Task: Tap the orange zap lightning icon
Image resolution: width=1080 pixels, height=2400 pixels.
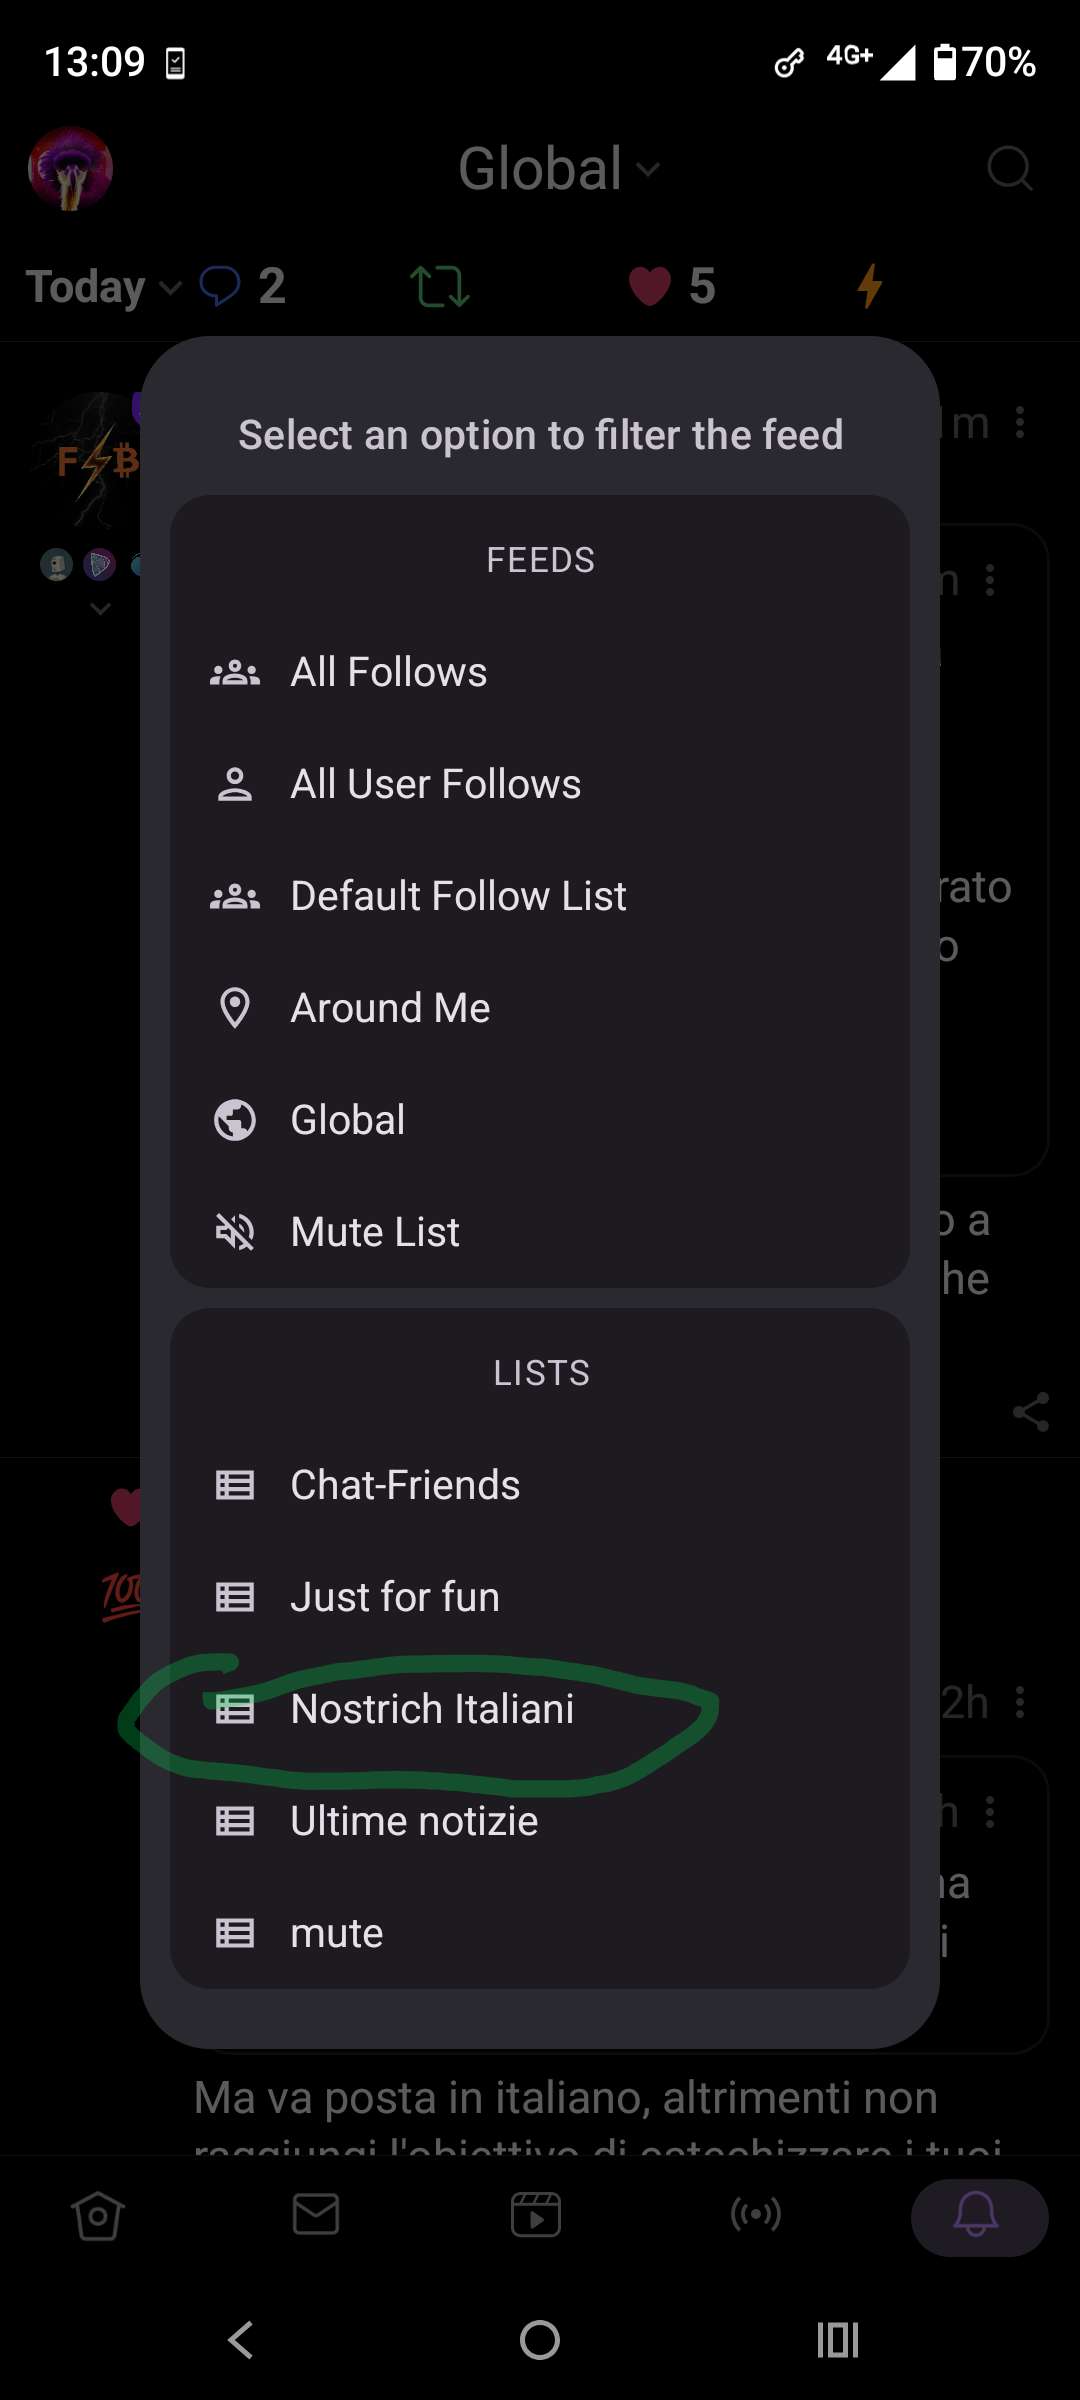Action: click(869, 286)
